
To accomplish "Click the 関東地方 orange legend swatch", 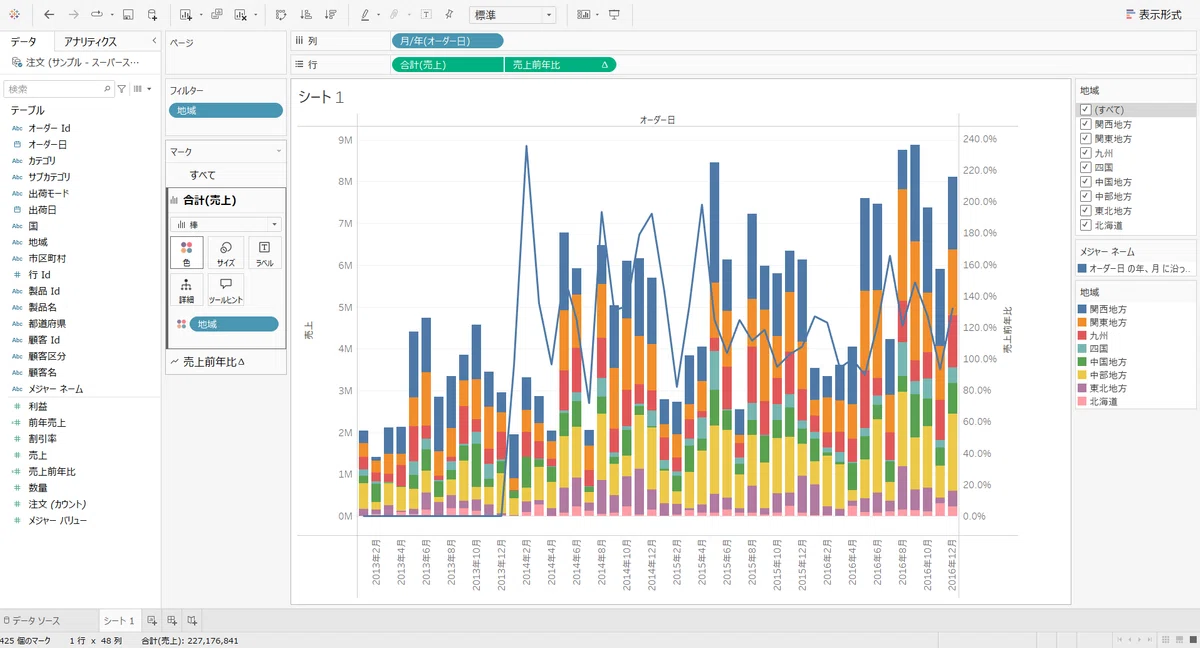I will point(1083,323).
